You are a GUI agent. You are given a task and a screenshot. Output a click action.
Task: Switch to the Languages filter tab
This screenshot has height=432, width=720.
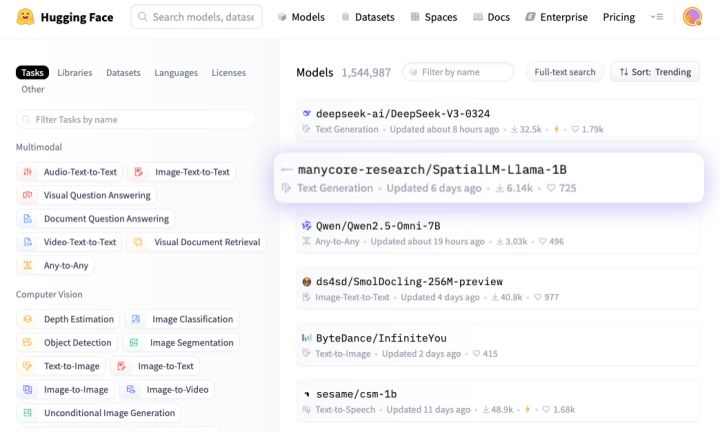click(x=176, y=73)
